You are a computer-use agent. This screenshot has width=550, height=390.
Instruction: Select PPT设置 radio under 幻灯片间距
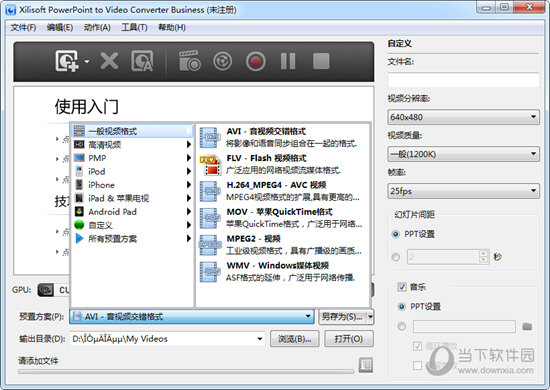coord(395,234)
